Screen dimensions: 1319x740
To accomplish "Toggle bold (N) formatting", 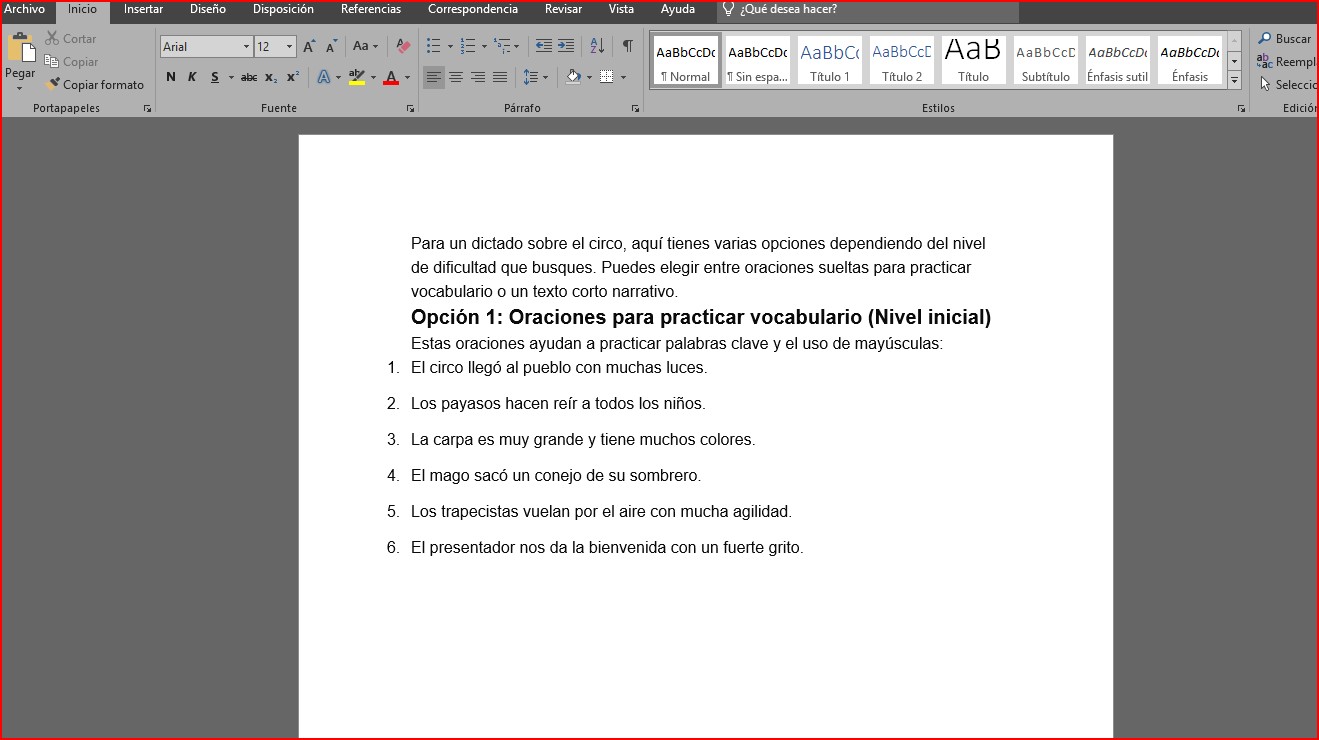I will point(171,77).
